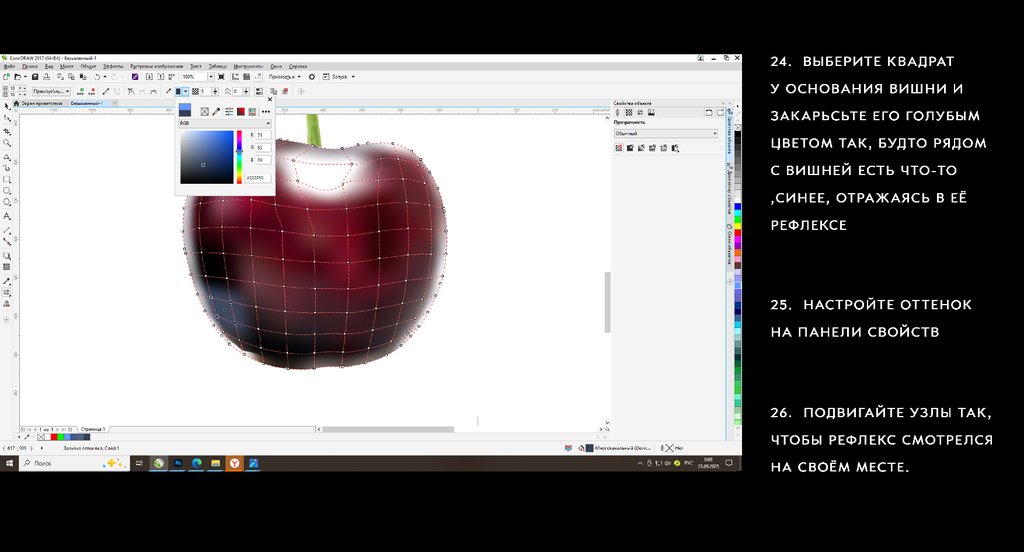
Task: Close the color picker popup
Action: [x=270, y=101]
